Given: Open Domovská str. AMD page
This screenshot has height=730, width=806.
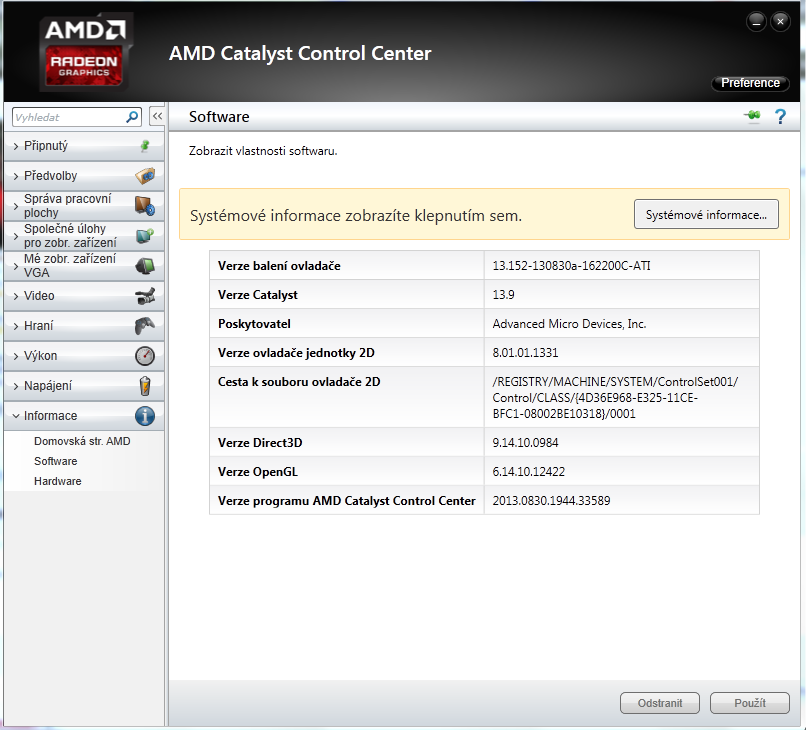Looking at the screenshot, I should tap(82, 441).
